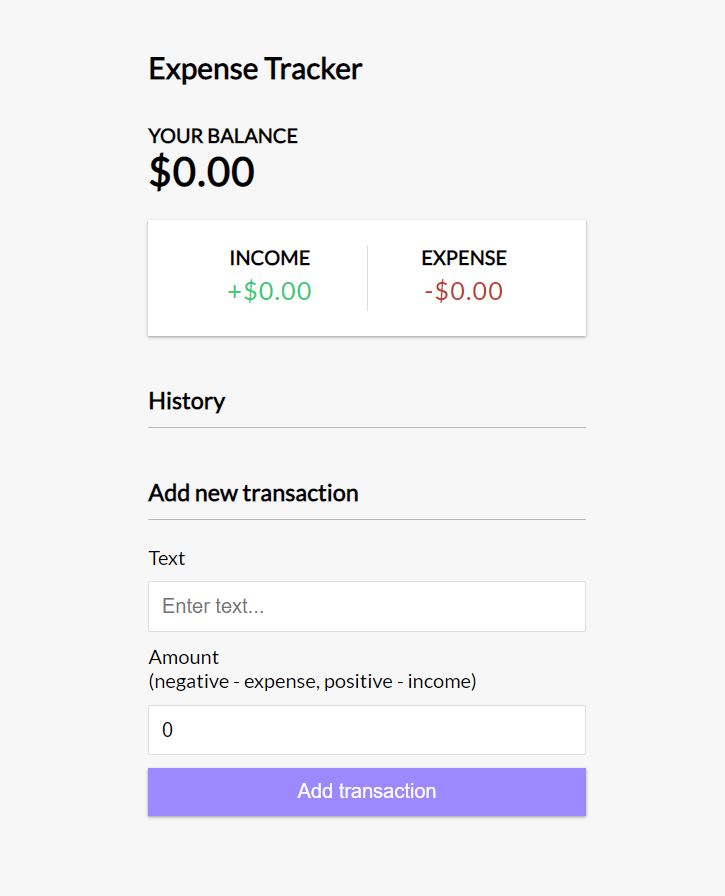Screen dimensions: 725x896
Task: Select the red -$0.00 expense amount
Action: 464,292
